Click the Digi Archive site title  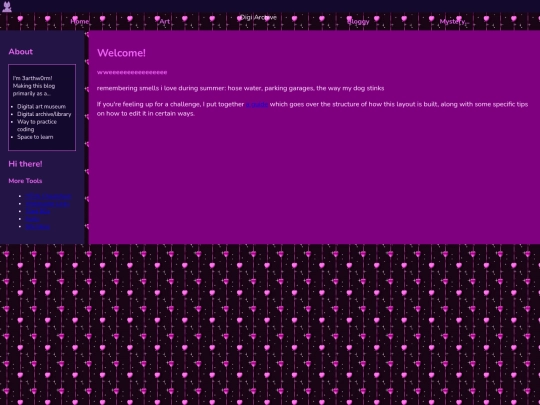click(258, 17)
